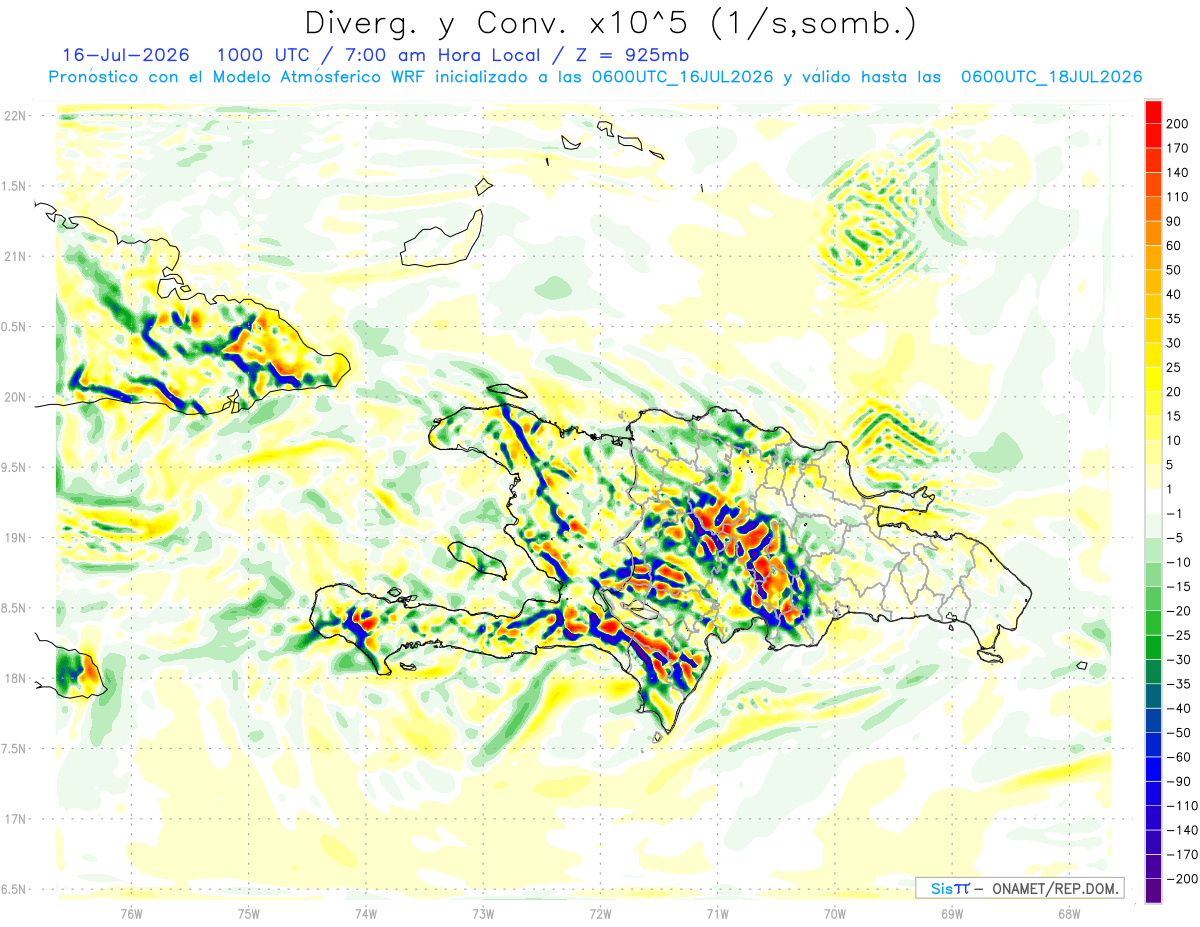The width and height of the screenshot is (1200, 927).
Task: Click the '0600UTC_18JUL2026' valid-until timestamp
Action: tap(1052, 77)
